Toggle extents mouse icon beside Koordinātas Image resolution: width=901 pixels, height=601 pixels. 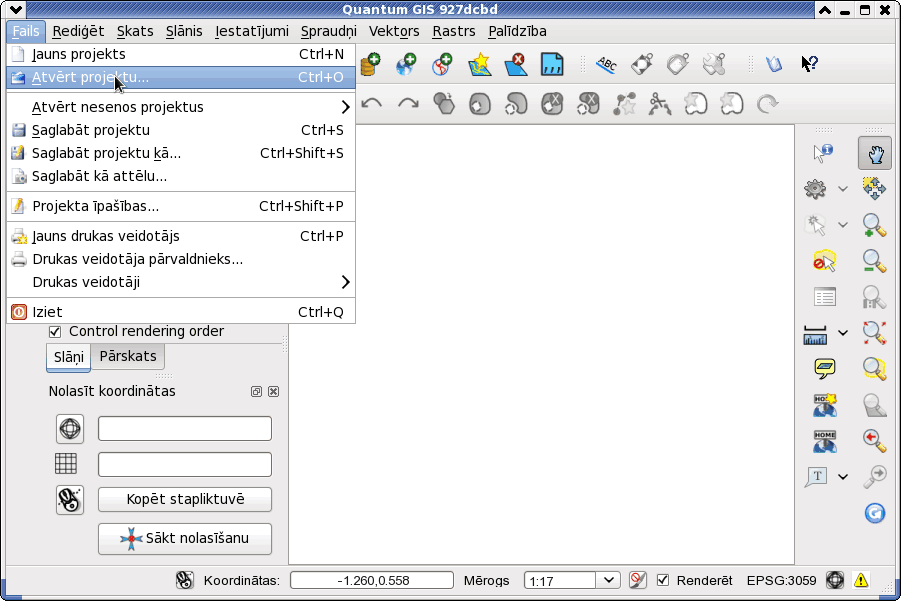184,580
